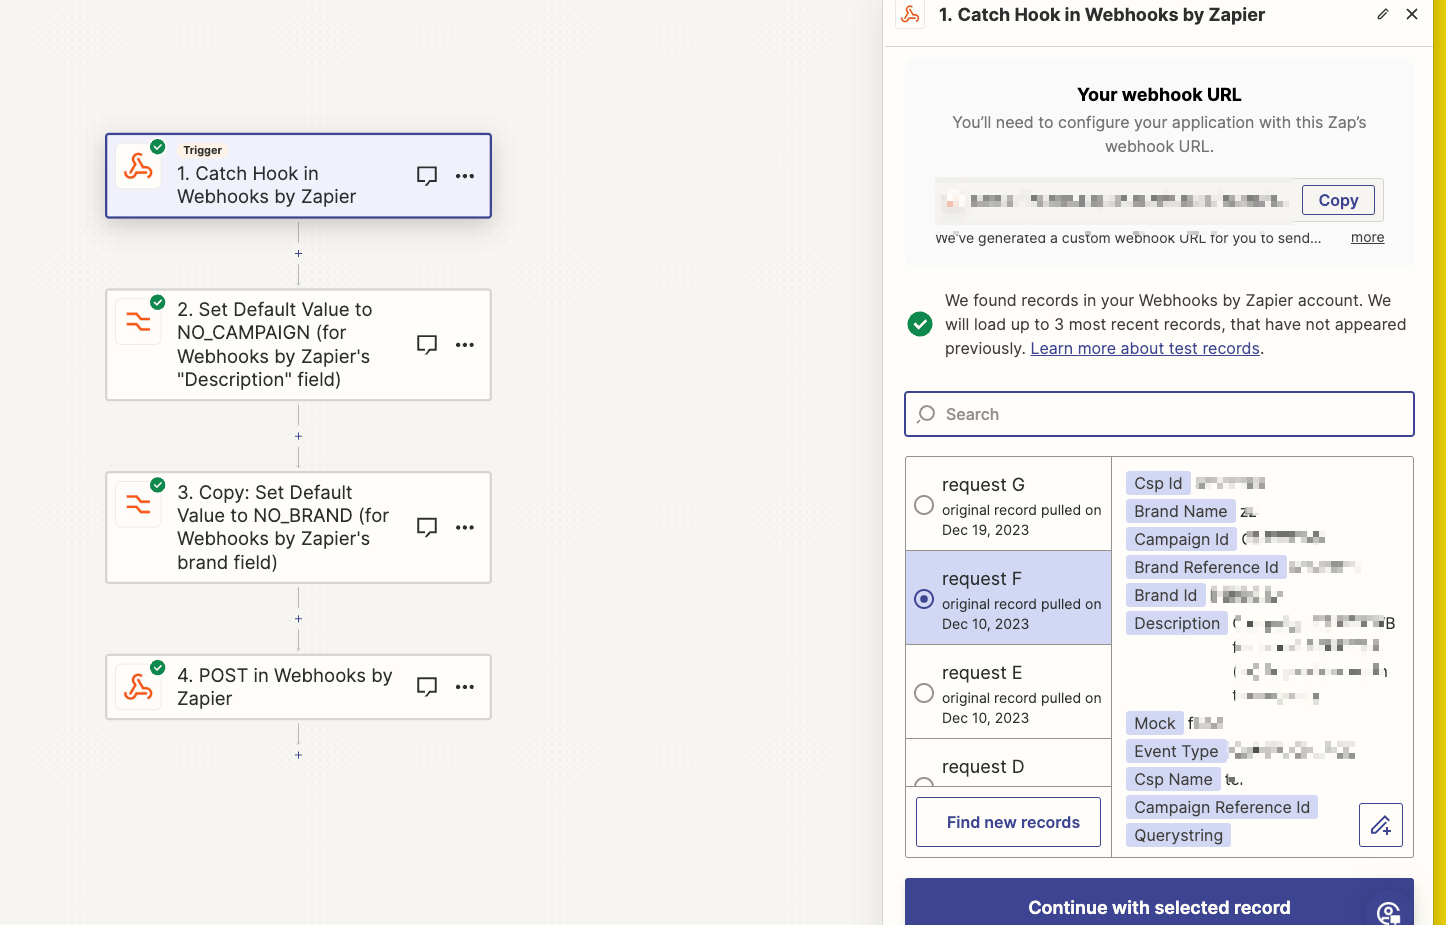Click Formatter icon on step 2 card
The height and width of the screenshot is (925, 1446).
138,322
